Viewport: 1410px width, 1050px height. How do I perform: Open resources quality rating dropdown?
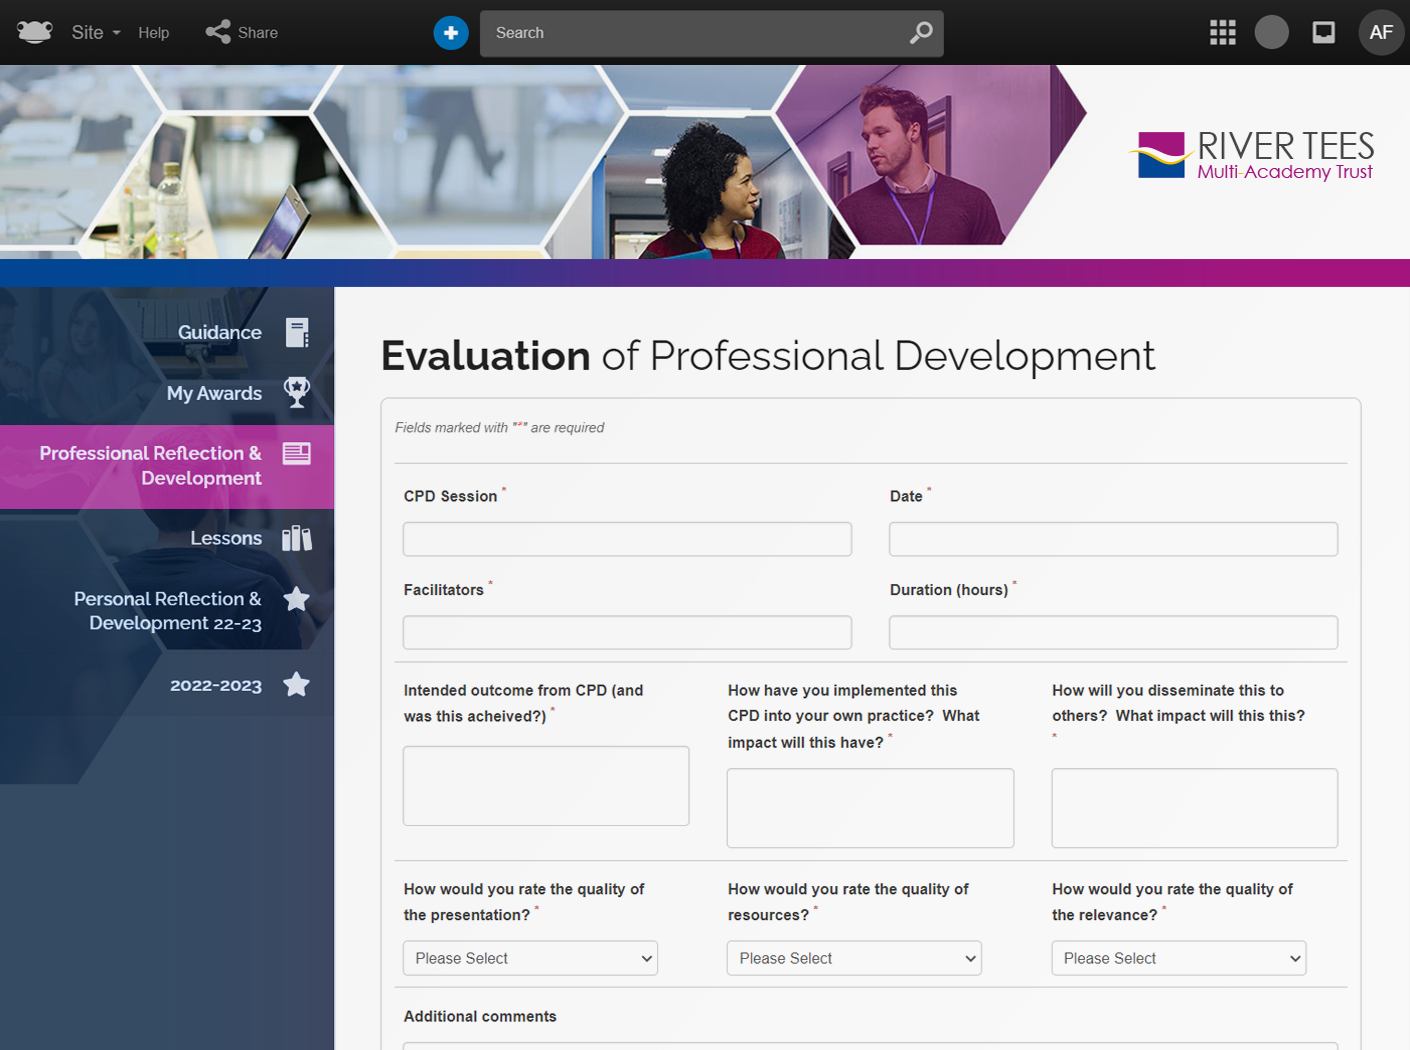[x=854, y=958]
